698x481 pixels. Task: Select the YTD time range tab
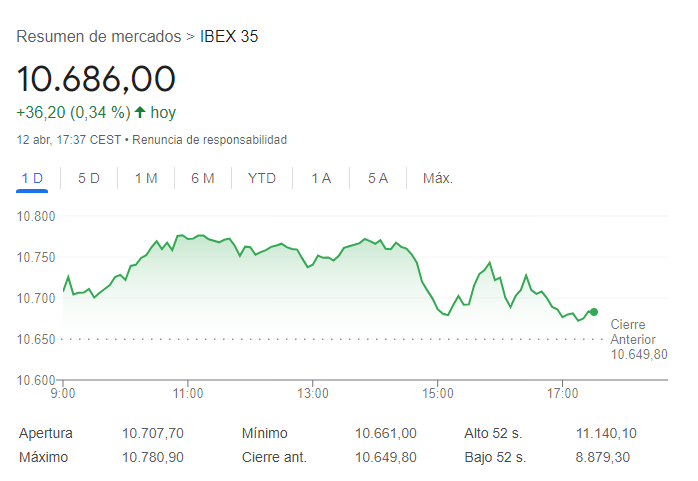click(262, 178)
